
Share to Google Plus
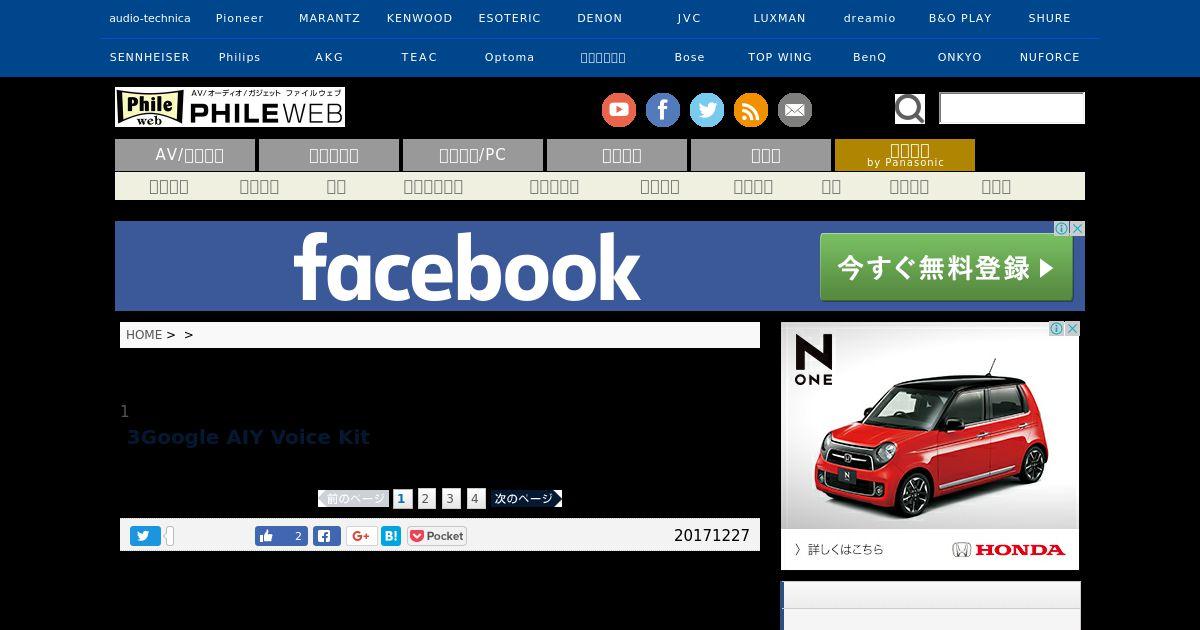pos(362,536)
